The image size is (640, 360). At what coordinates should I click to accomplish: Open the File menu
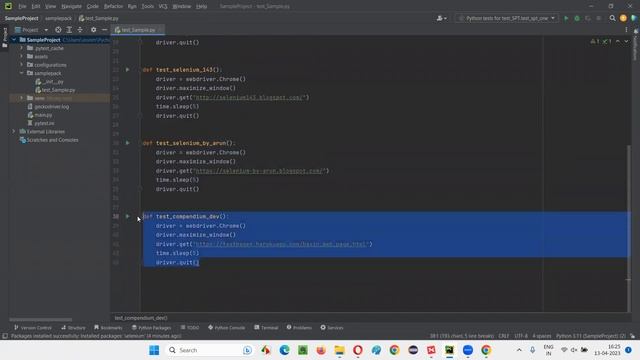pos(22,6)
